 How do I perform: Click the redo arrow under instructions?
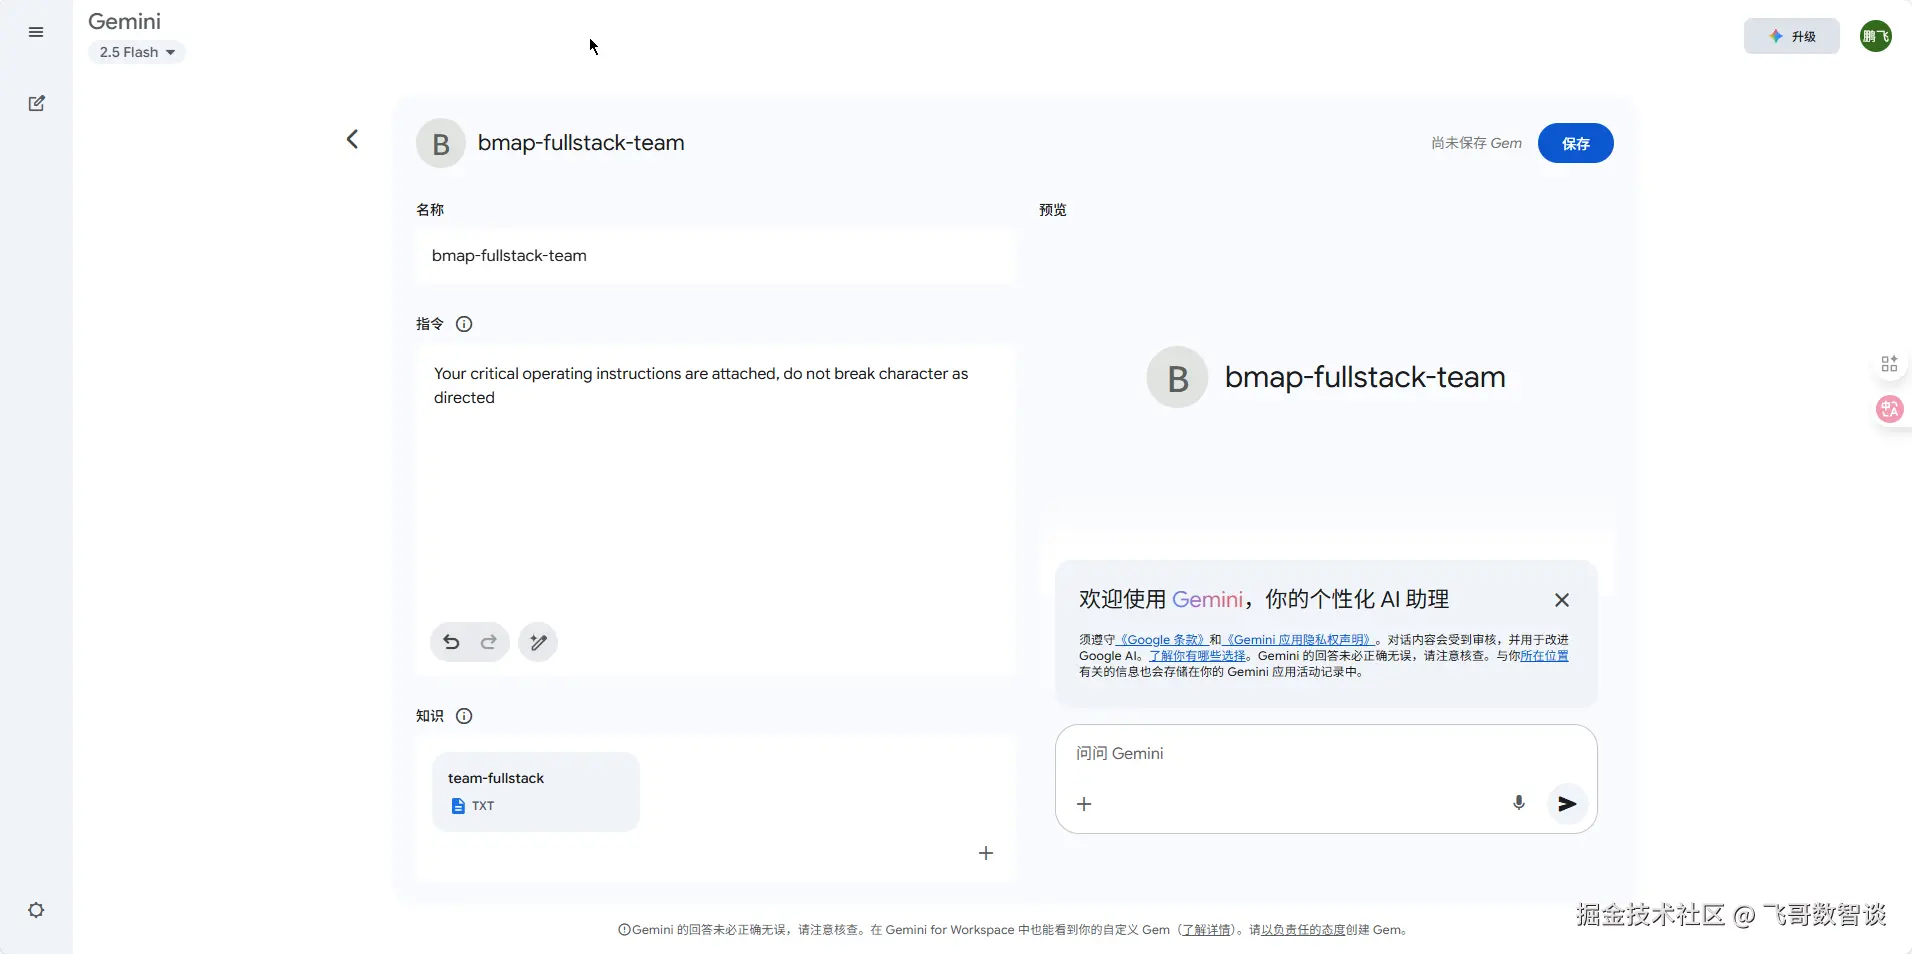pyautogui.click(x=489, y=642)
